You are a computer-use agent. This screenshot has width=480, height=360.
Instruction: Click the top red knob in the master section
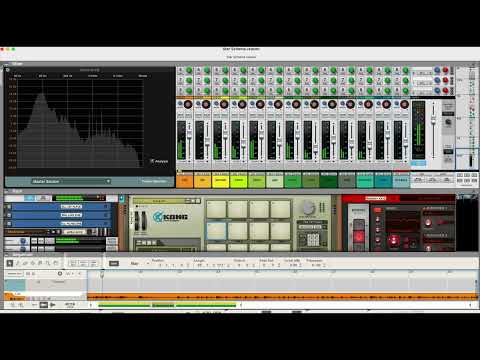(x=445, y=70)
